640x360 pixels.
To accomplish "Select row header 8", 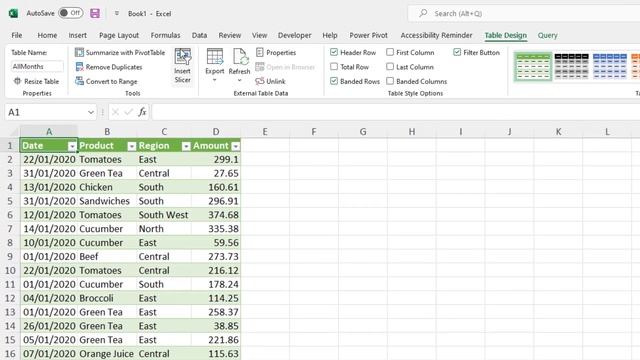I will point(10,243).
